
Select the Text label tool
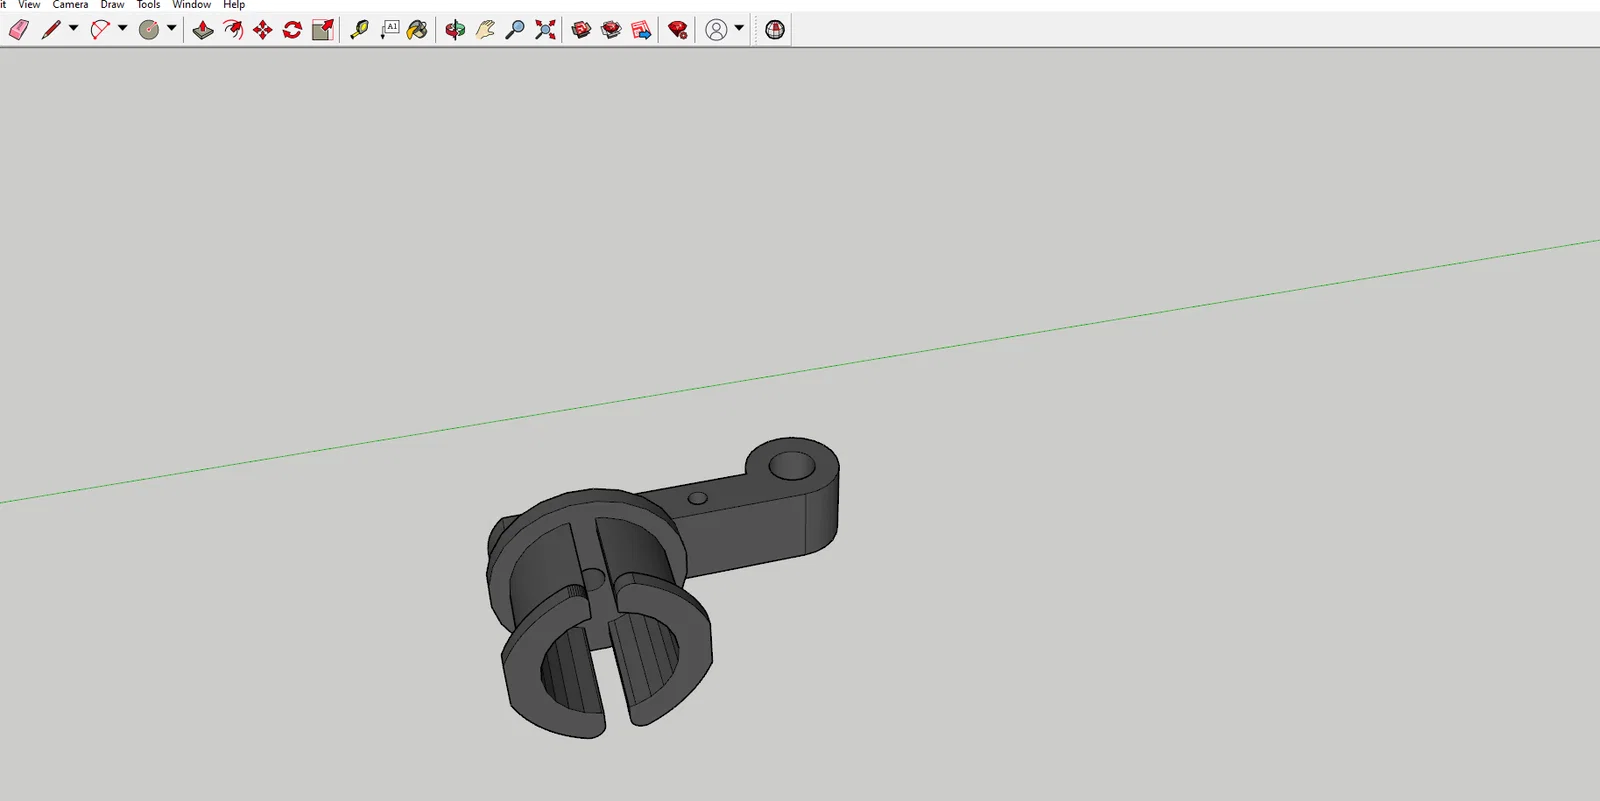click(389, 30)
